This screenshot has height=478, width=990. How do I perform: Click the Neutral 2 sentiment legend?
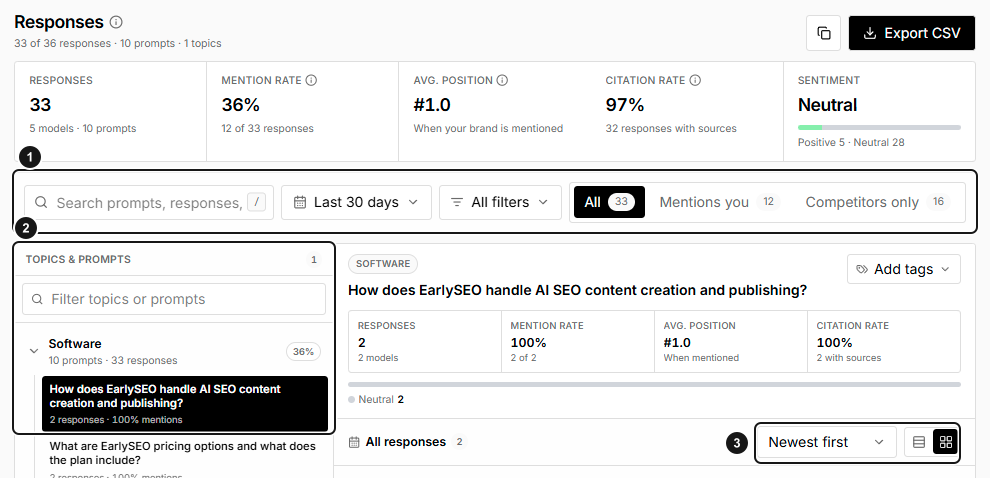tap(376, 399)
